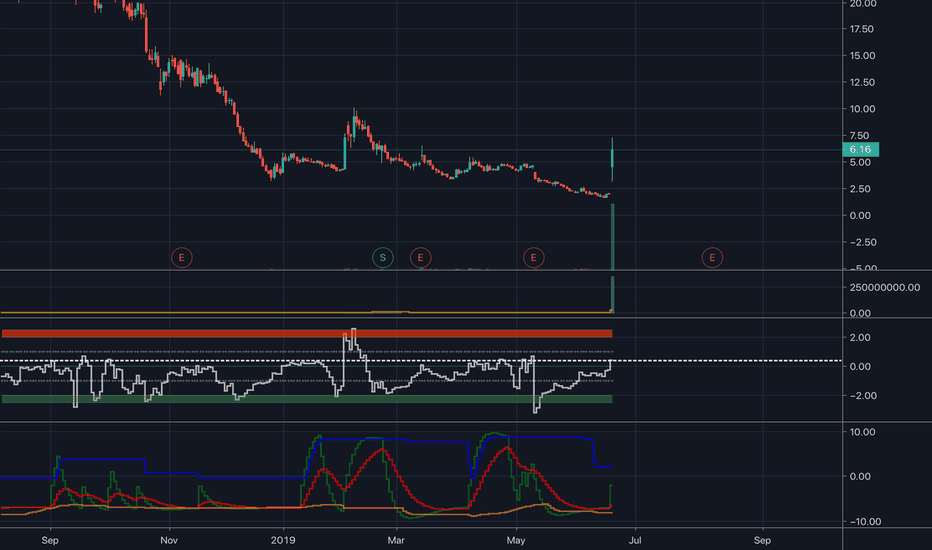The height and width of the screenshot is (550, 932).
Task: Select the 12.50 price axis label
Action: tap(862, 83)
